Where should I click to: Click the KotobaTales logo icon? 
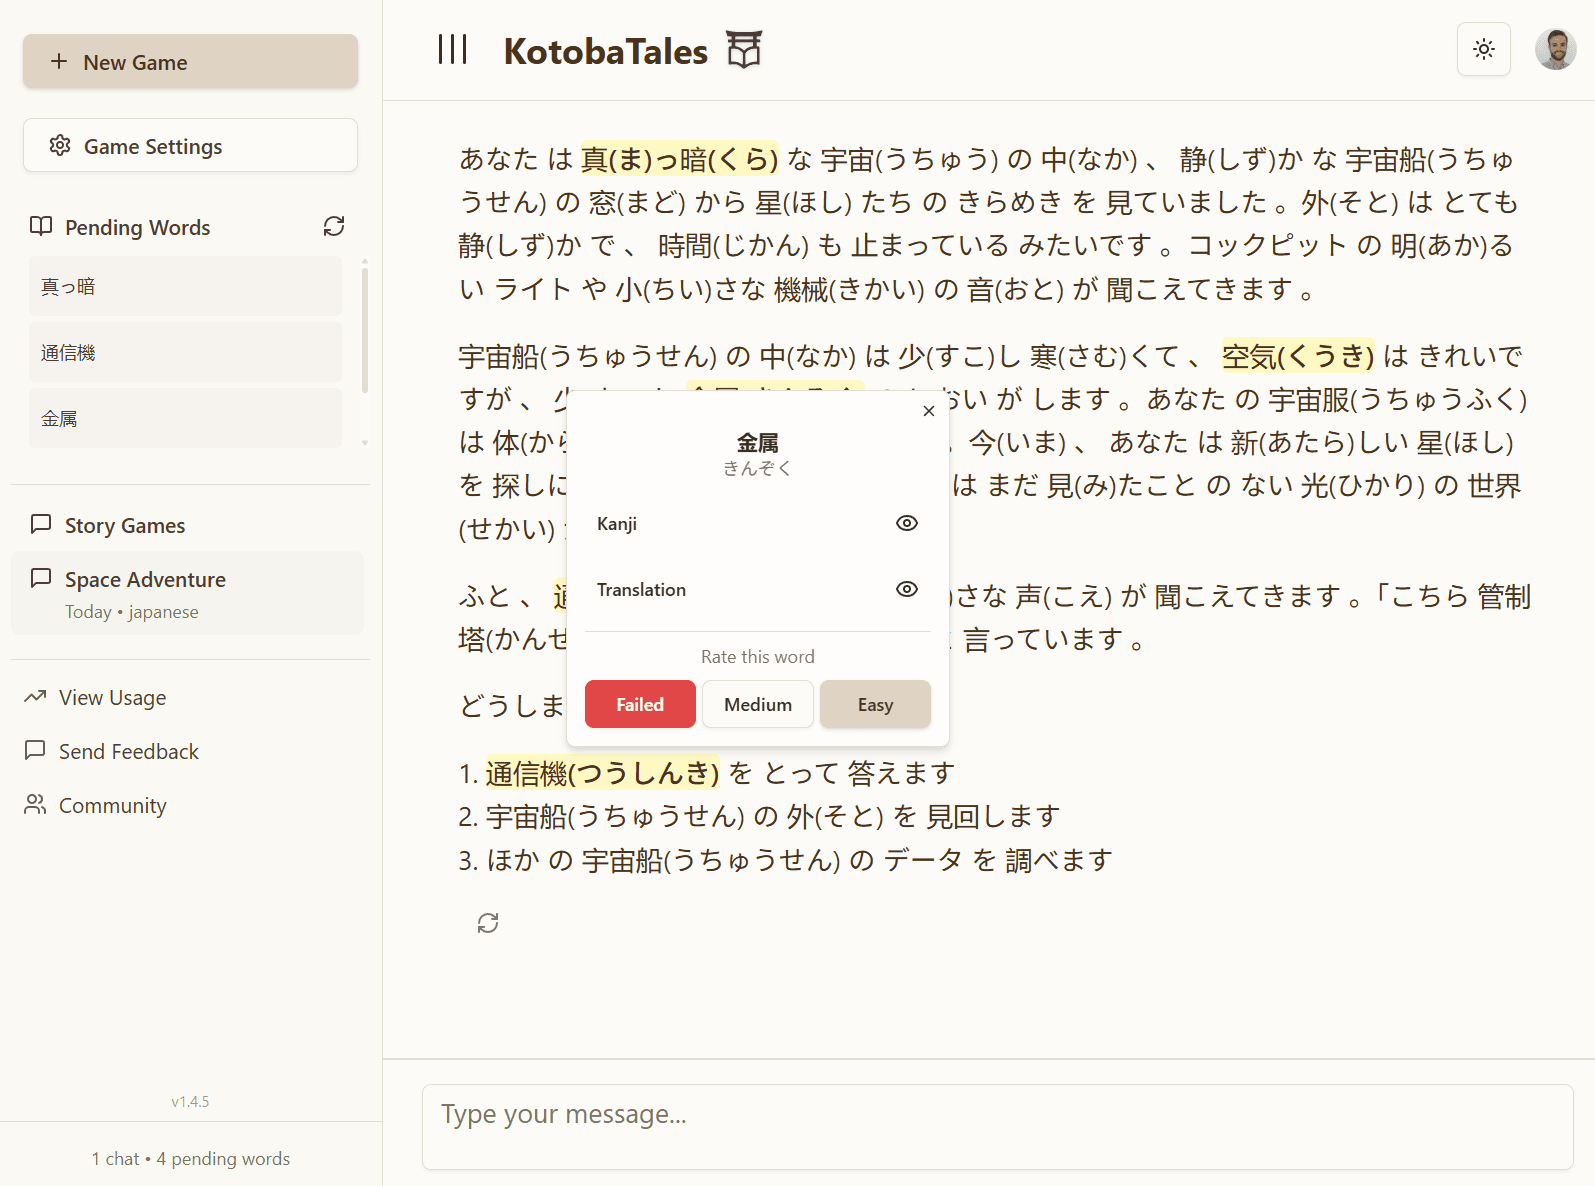(x=744, y=49)
